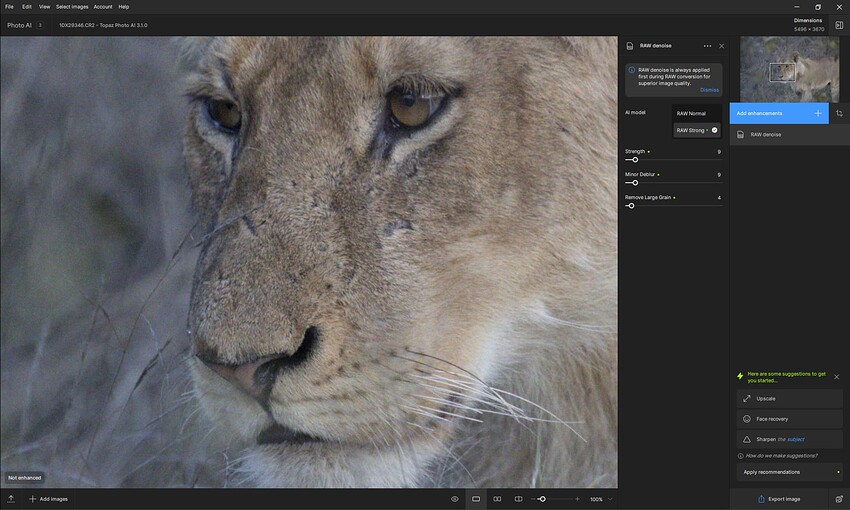Open the Select images menu
850x510 pixels.
click(x=72, y=7)
